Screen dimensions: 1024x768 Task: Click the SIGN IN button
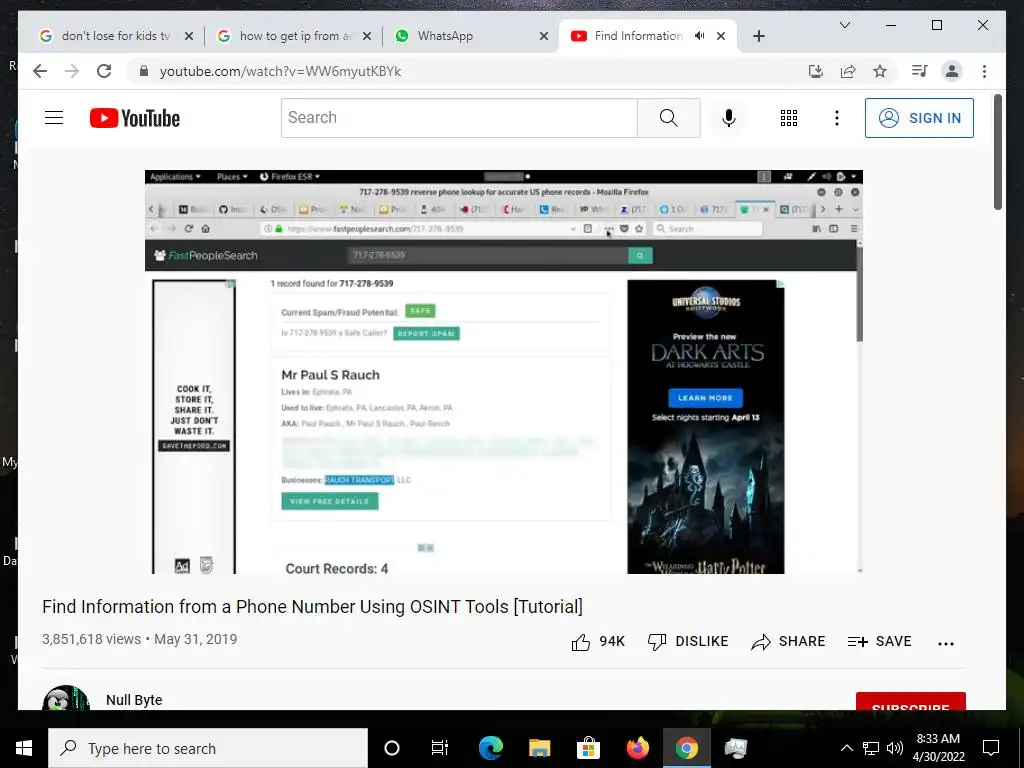[919, 118]
